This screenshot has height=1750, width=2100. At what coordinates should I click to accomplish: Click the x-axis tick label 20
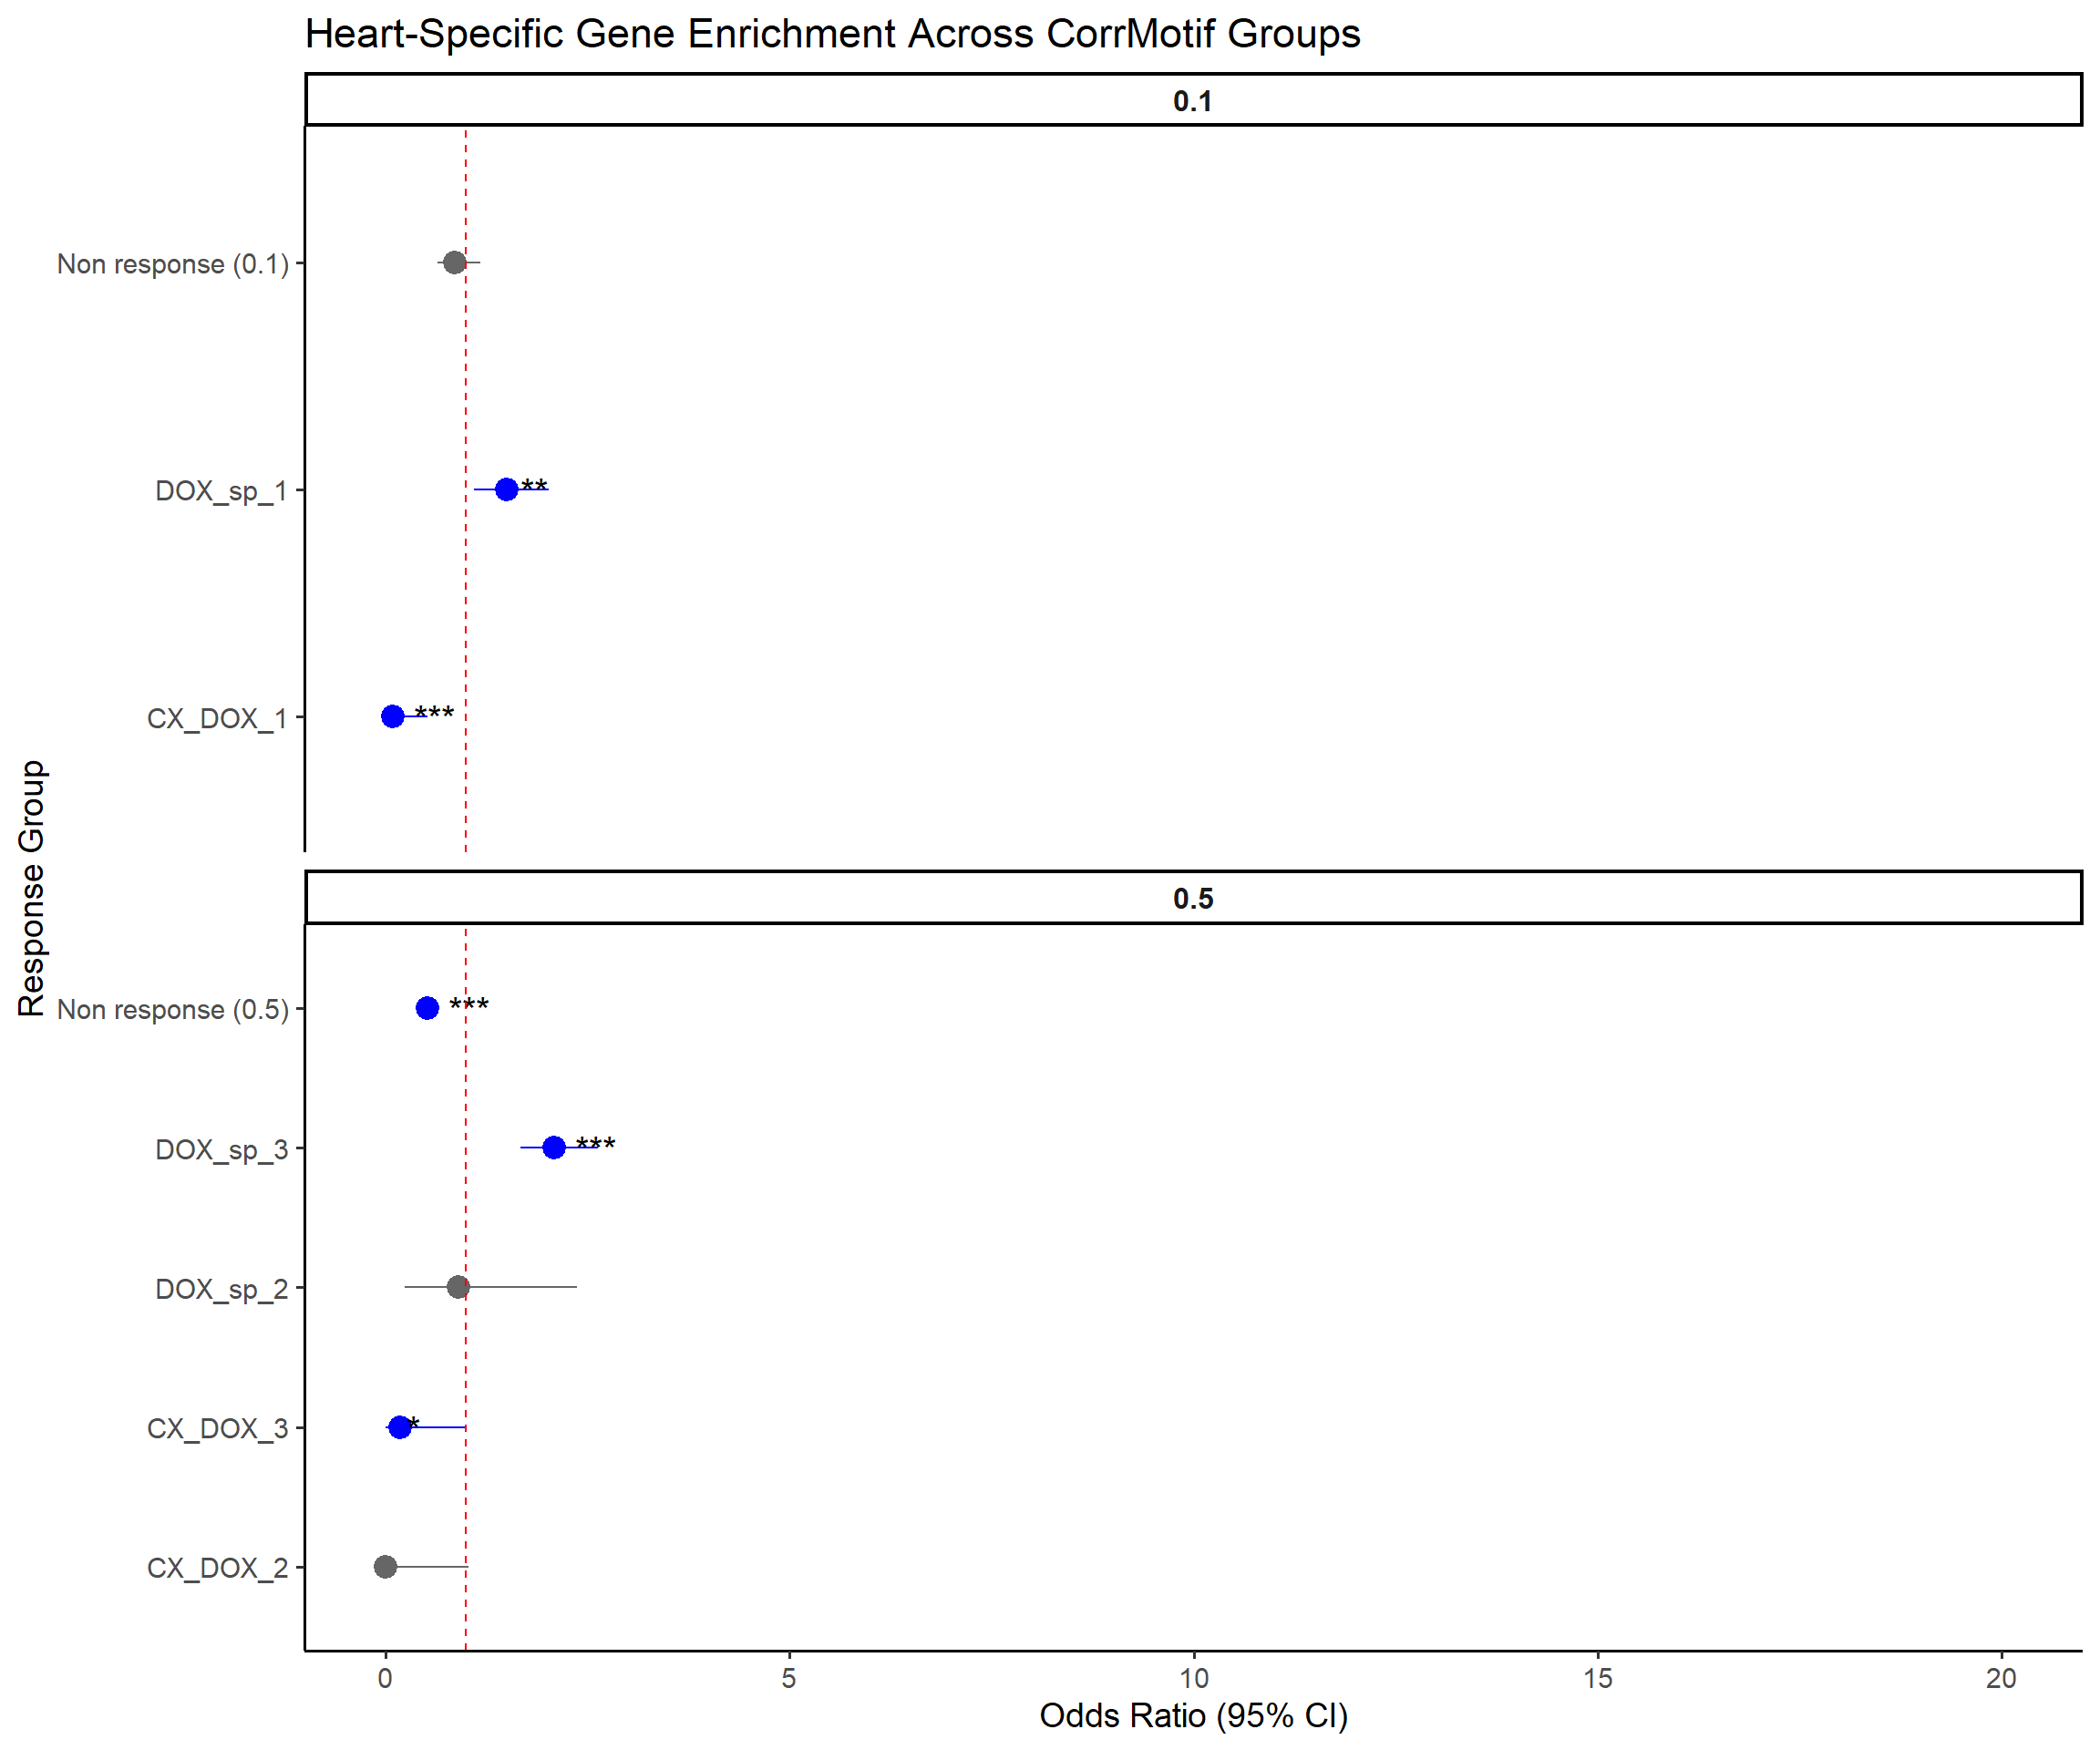click(x=2001, y=1678)
